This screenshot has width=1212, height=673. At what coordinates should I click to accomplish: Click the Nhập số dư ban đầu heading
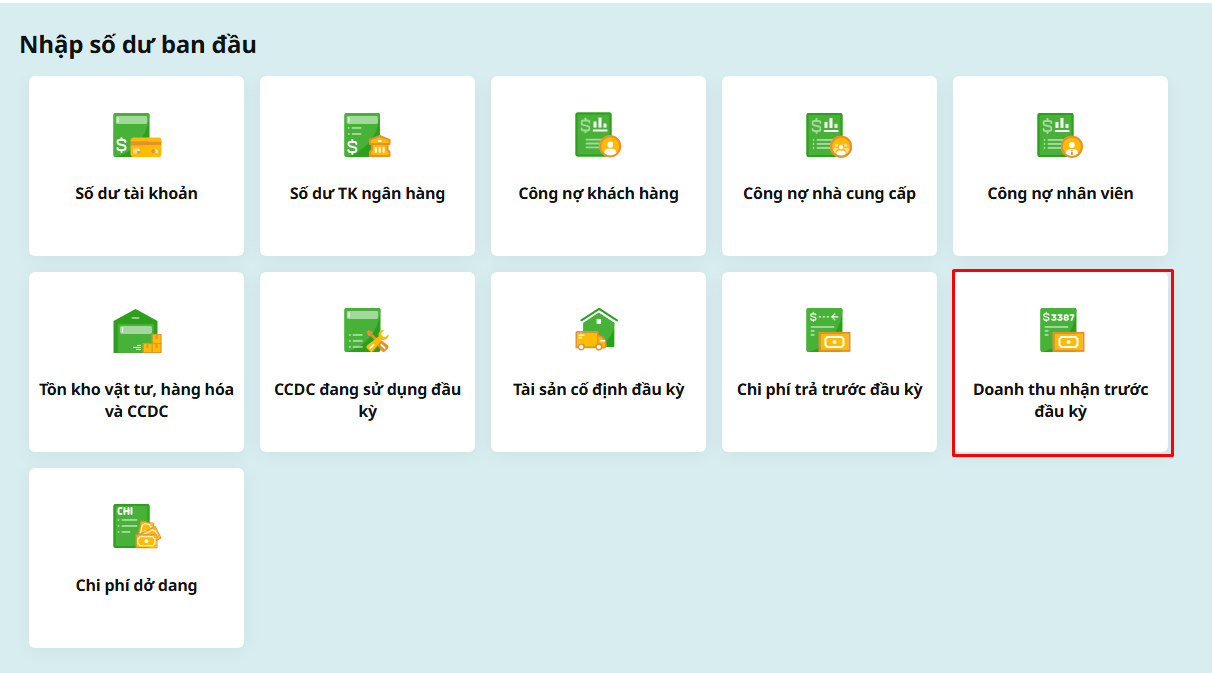coord(138,45)
